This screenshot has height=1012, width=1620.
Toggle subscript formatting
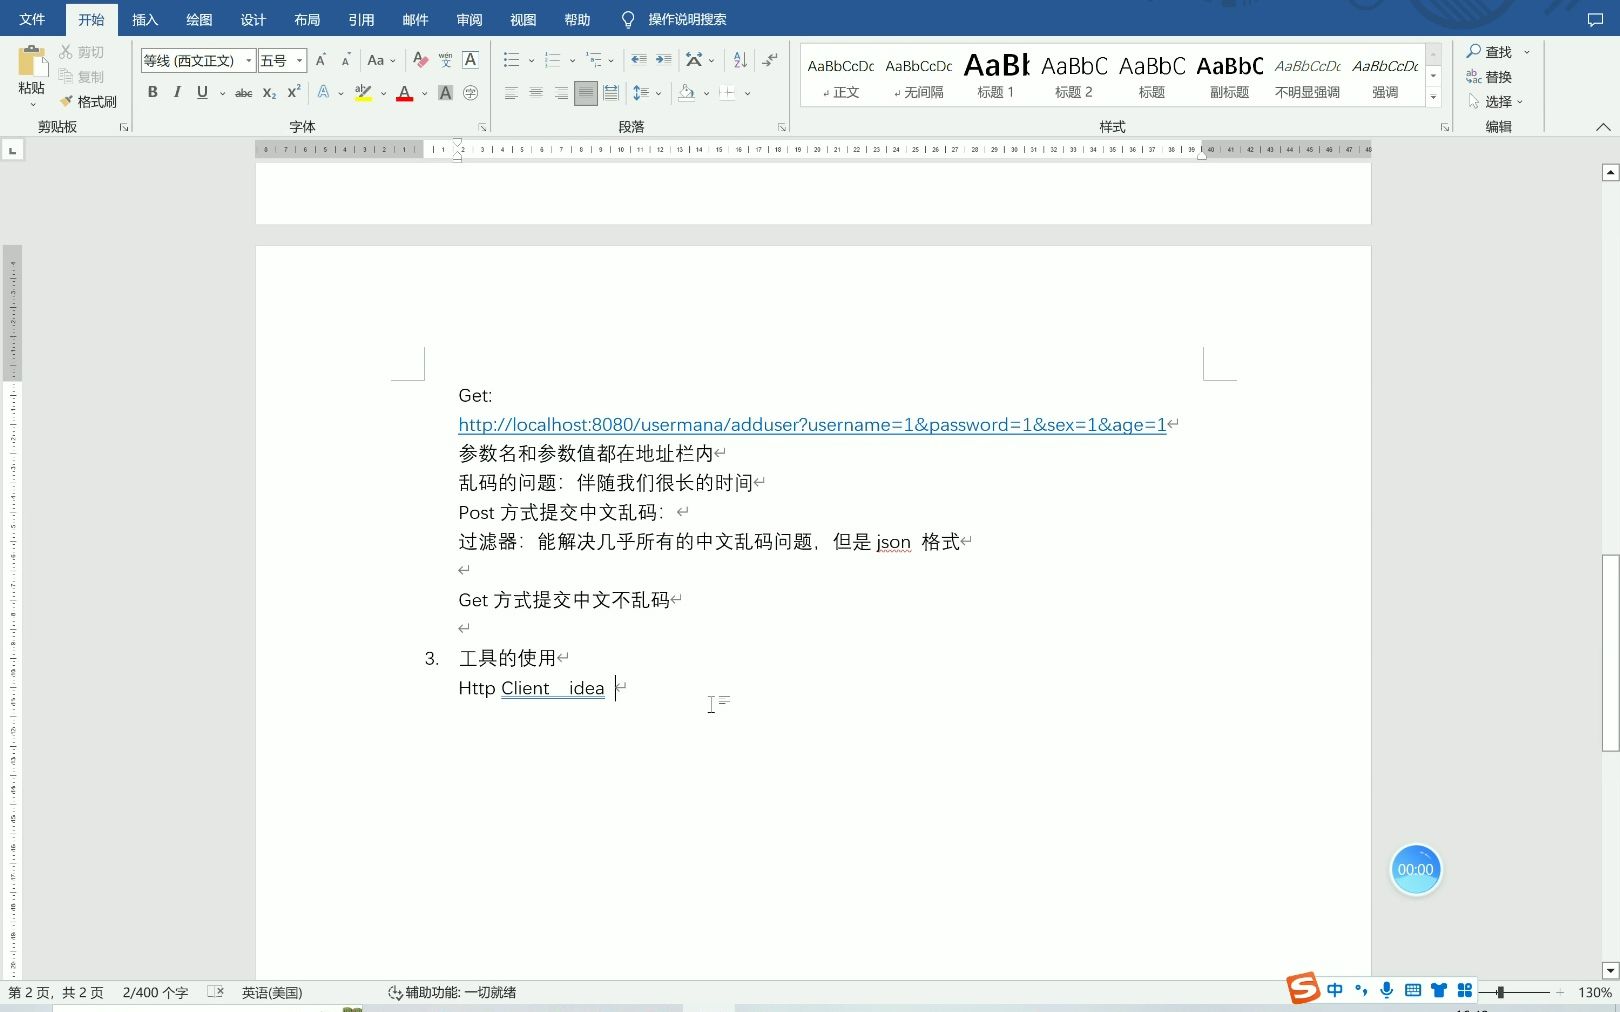[269, 93]
